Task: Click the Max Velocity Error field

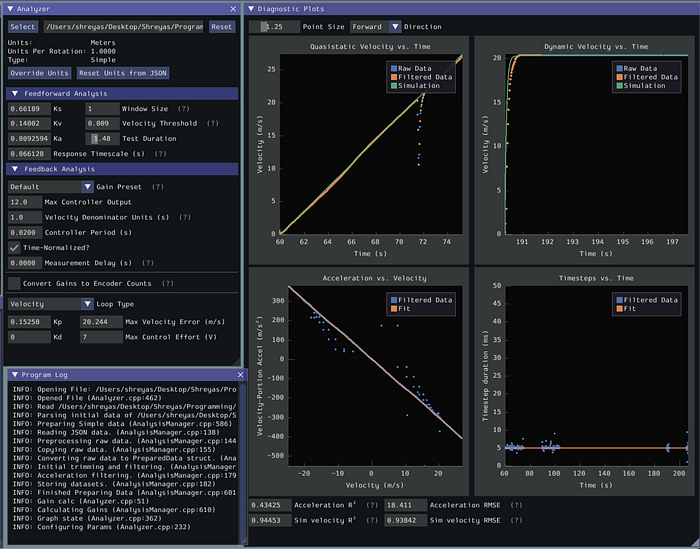Action: tap(101, 322)
